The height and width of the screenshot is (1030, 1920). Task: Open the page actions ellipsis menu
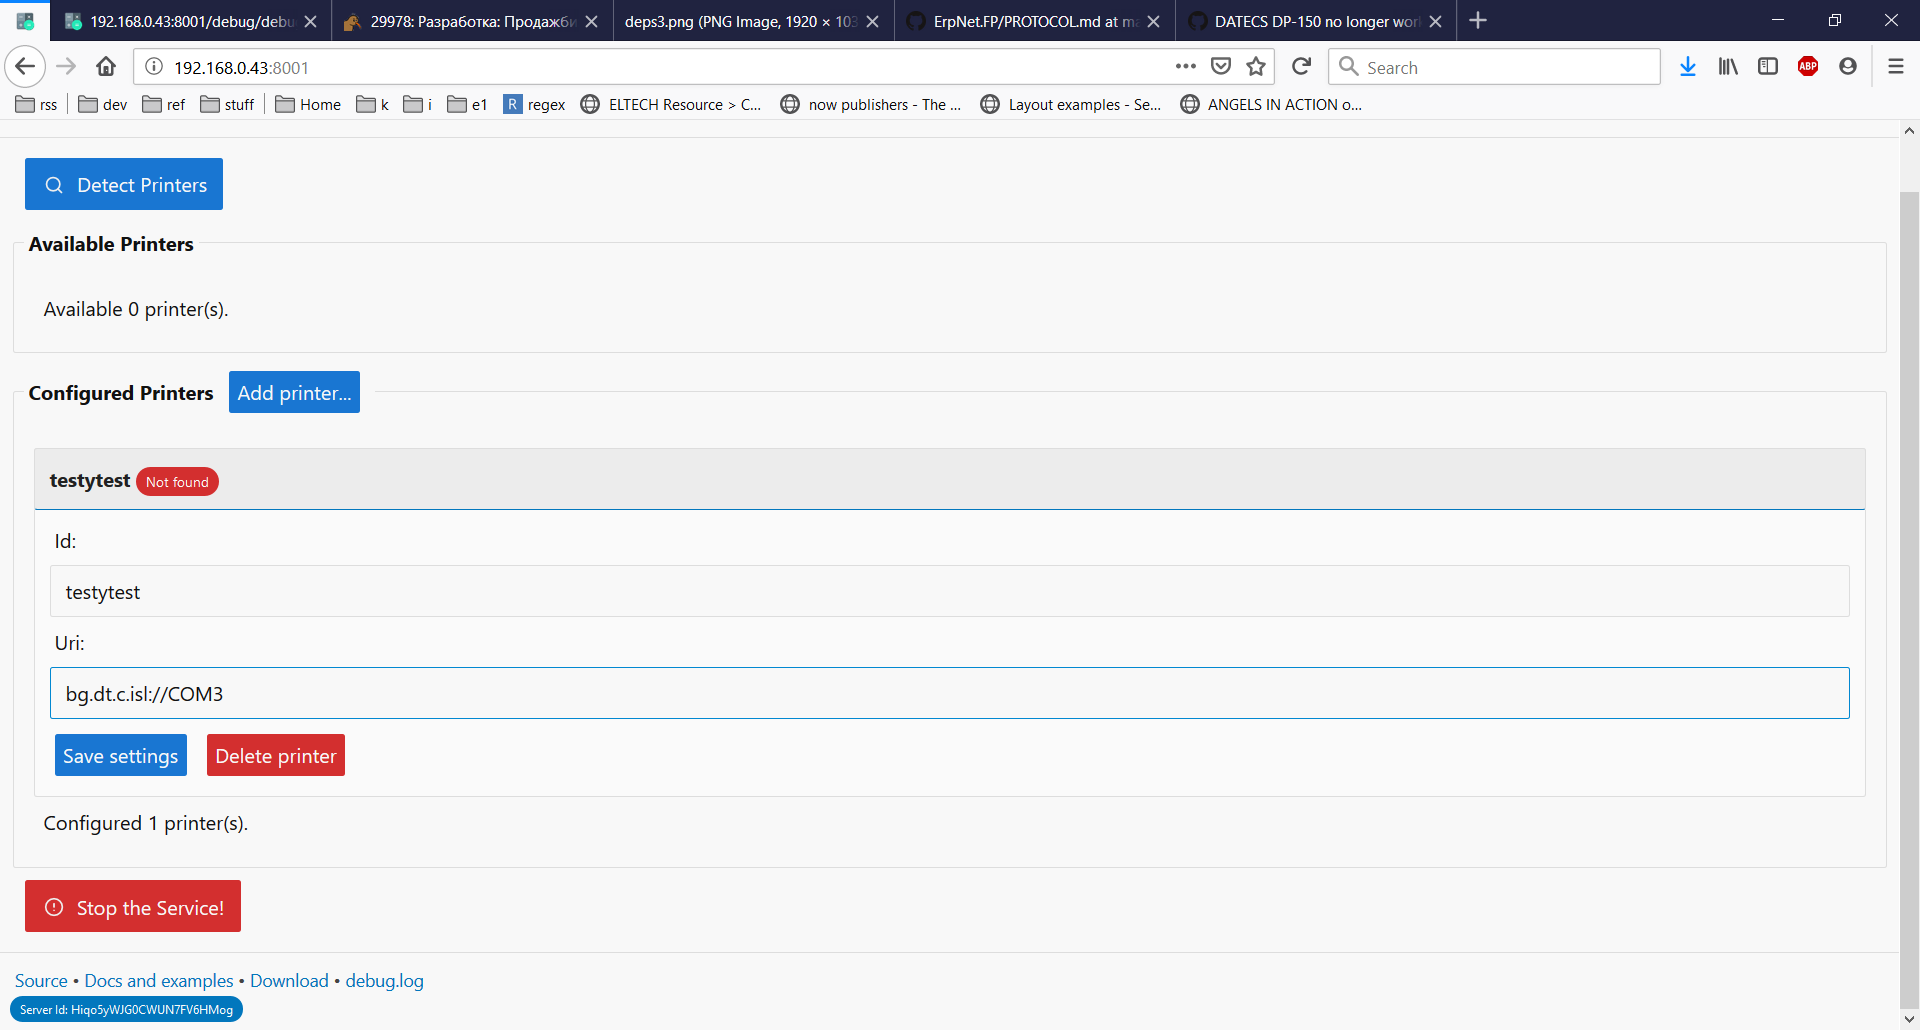coord(1186,66)
